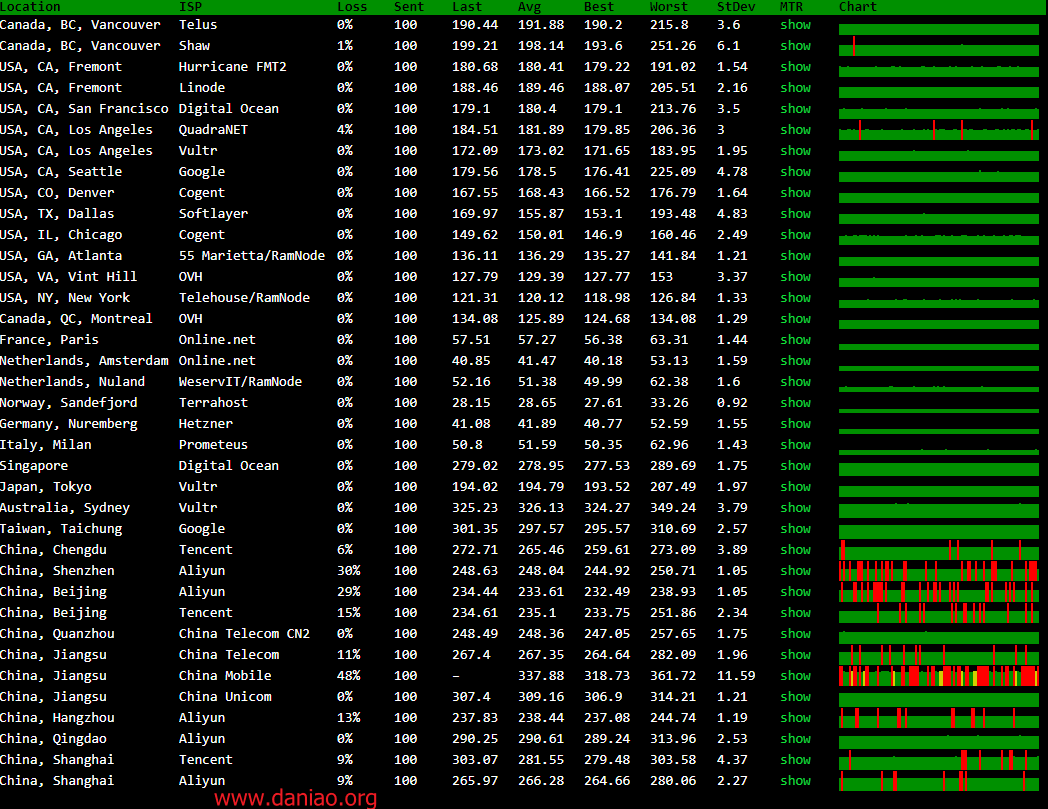Select the 28.65 avg value for Terrahost
This screenshot has height=809, width=1048.
[x=537, y=402]
